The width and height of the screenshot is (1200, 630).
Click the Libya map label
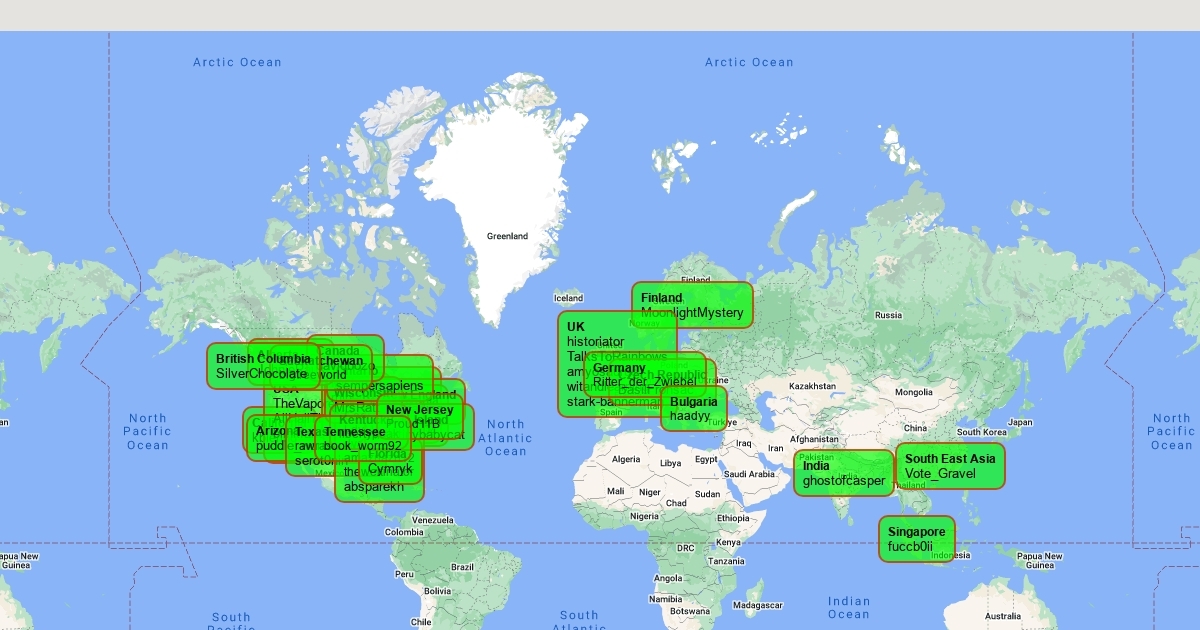[x=670, y=463]
